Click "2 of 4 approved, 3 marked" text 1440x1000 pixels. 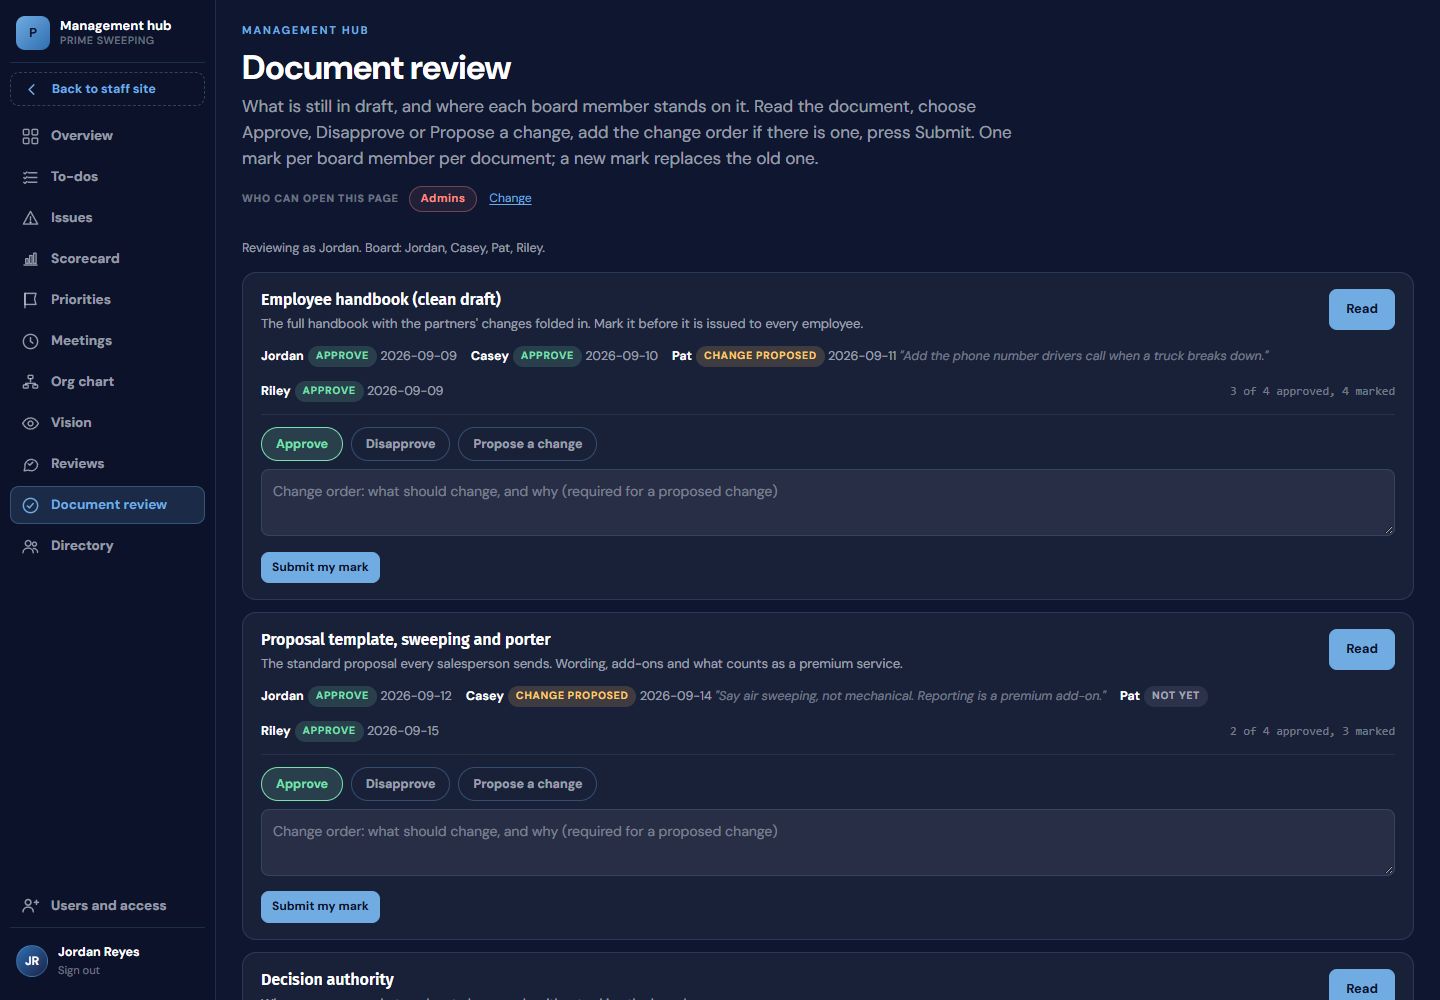[1312, 731]
